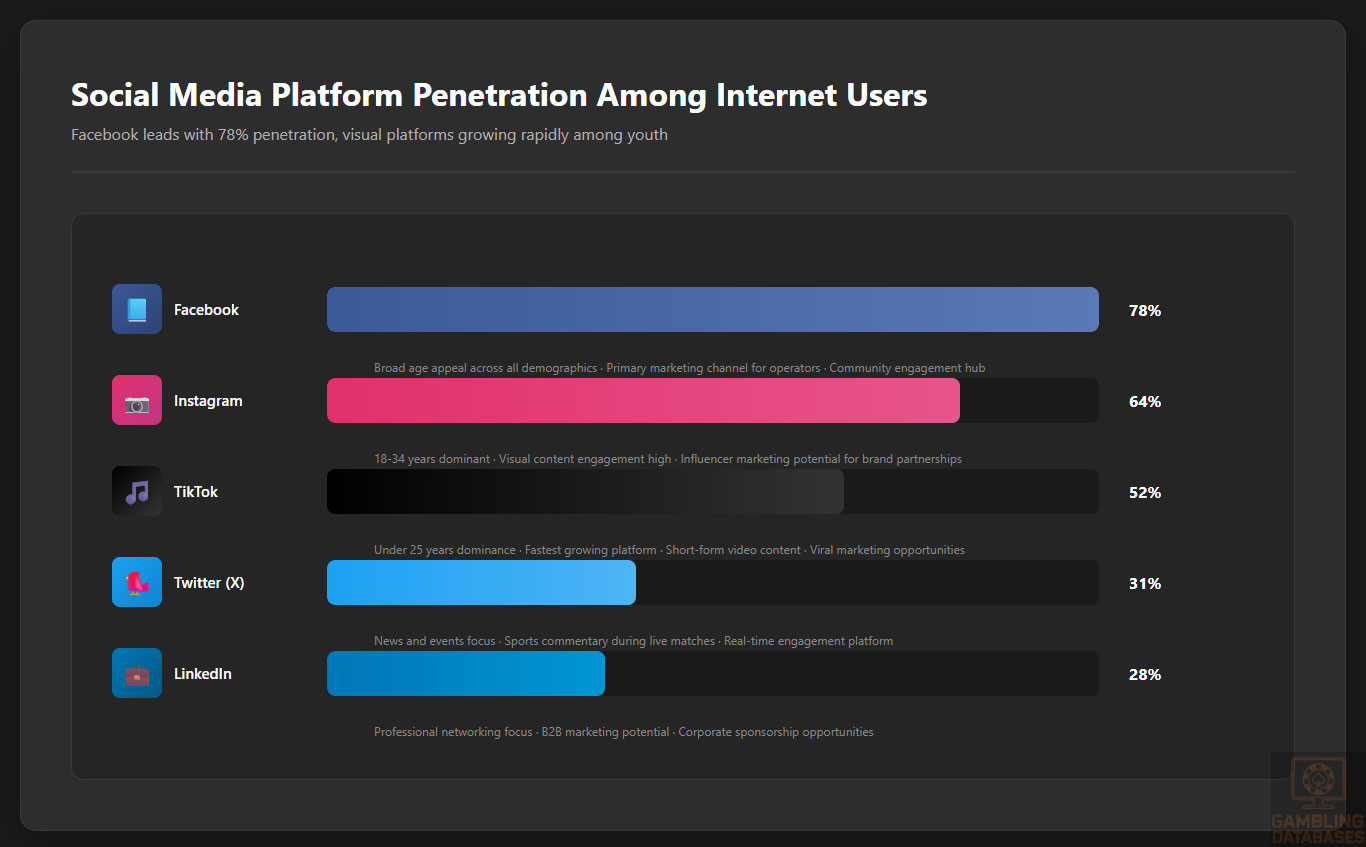This screenshot has width=1366, height=847.
Task: Click the Facebook 78% penetration bar
Action: click(x=712, y=310)
